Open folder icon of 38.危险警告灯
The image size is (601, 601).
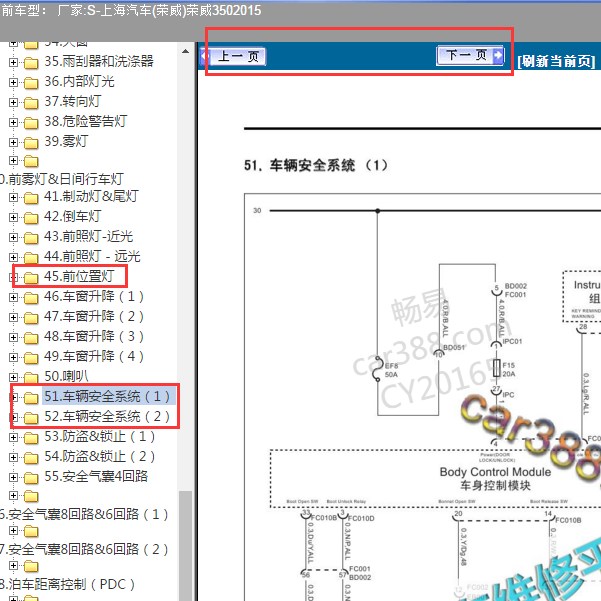tap(31, 122)
